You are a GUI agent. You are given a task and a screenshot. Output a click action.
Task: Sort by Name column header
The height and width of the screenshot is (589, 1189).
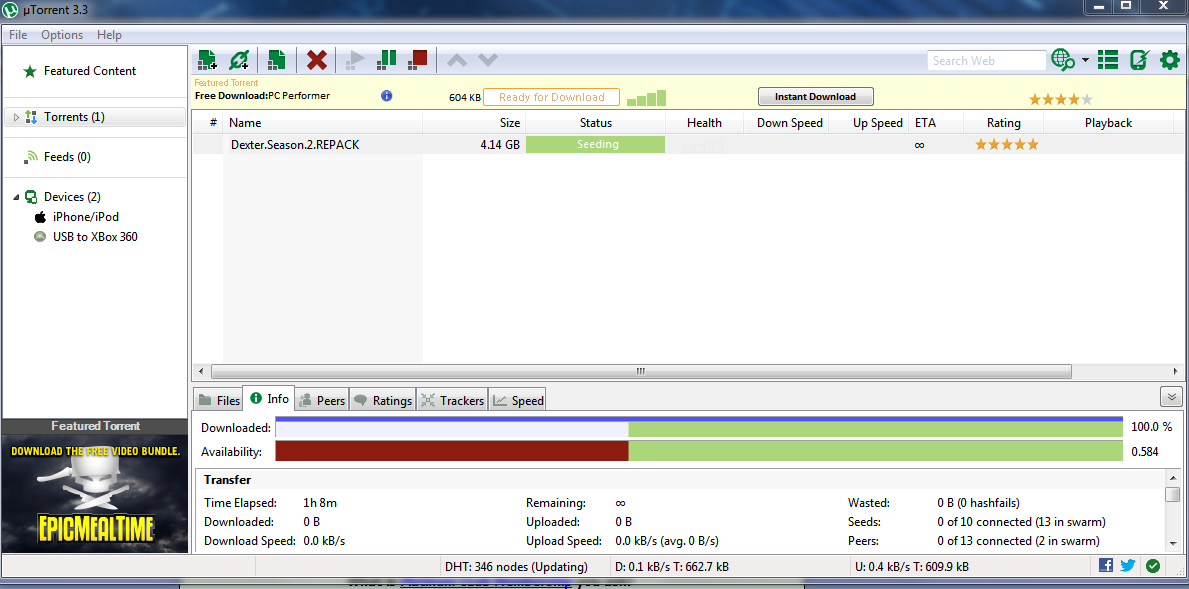click(323, 123)
